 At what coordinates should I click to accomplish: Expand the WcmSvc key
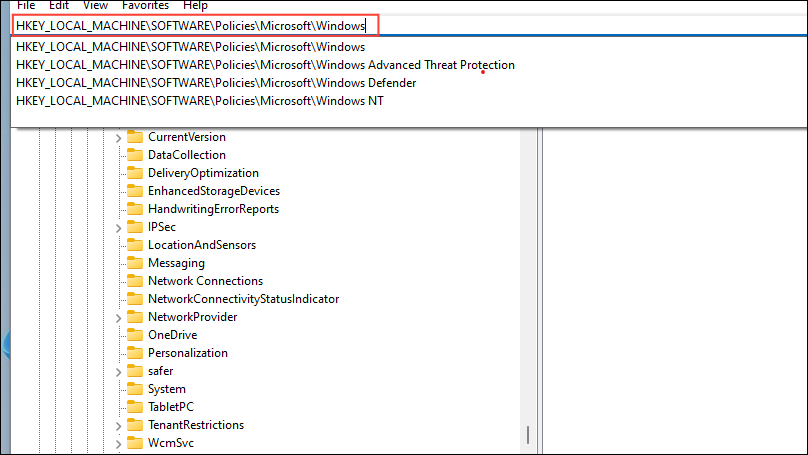[x=119, y=444]
